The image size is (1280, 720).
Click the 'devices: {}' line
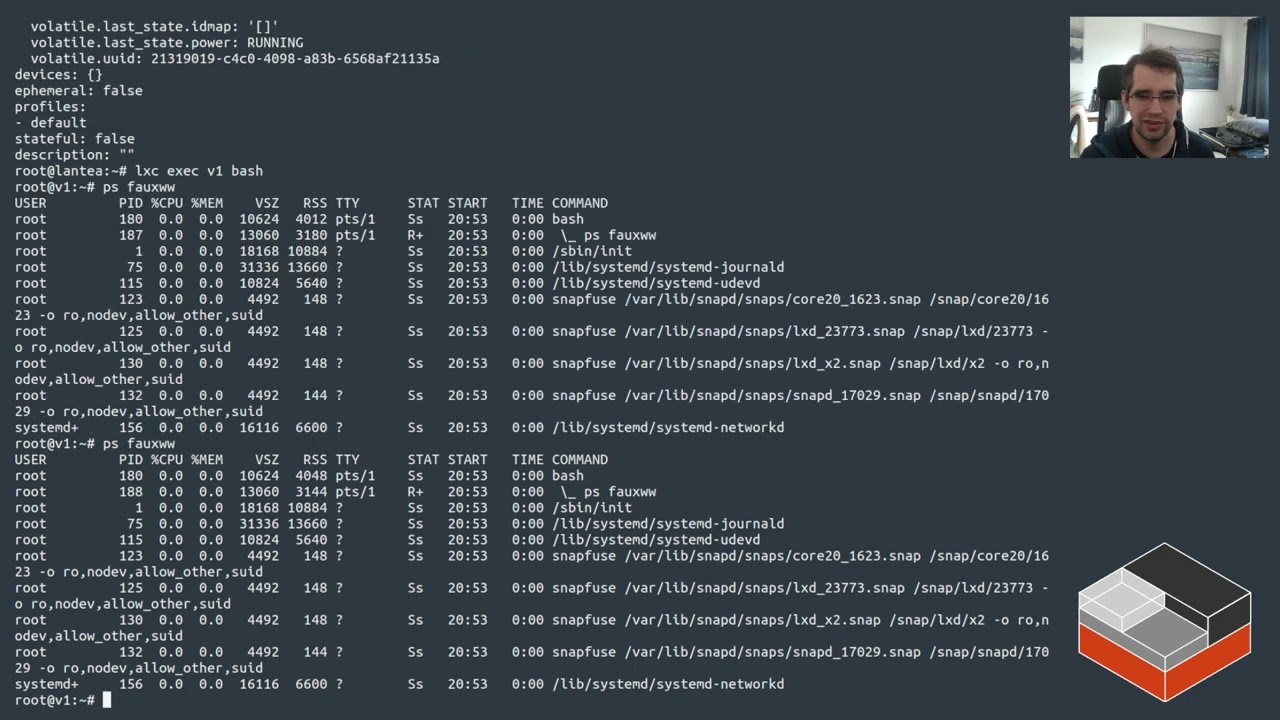58,75
